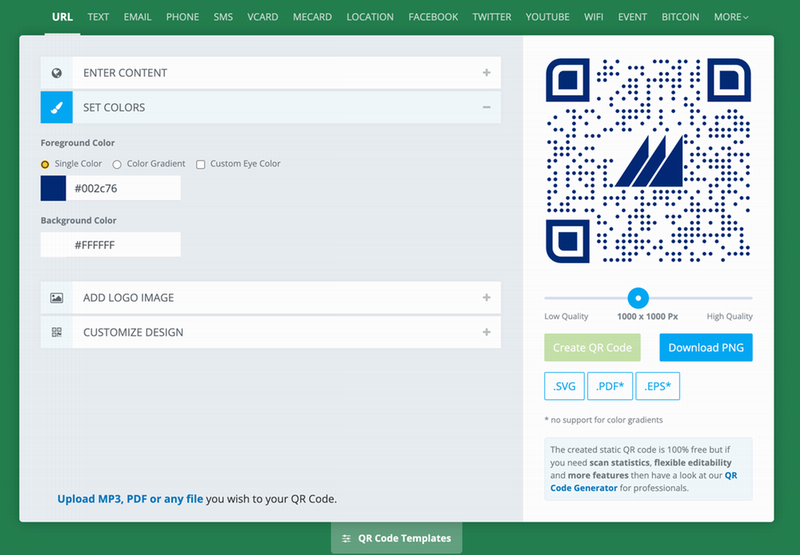The width and height of the screenshot is (800, 555).
Task: Click the paintbrush icon beside Set Colors
Action: point(57,107)
